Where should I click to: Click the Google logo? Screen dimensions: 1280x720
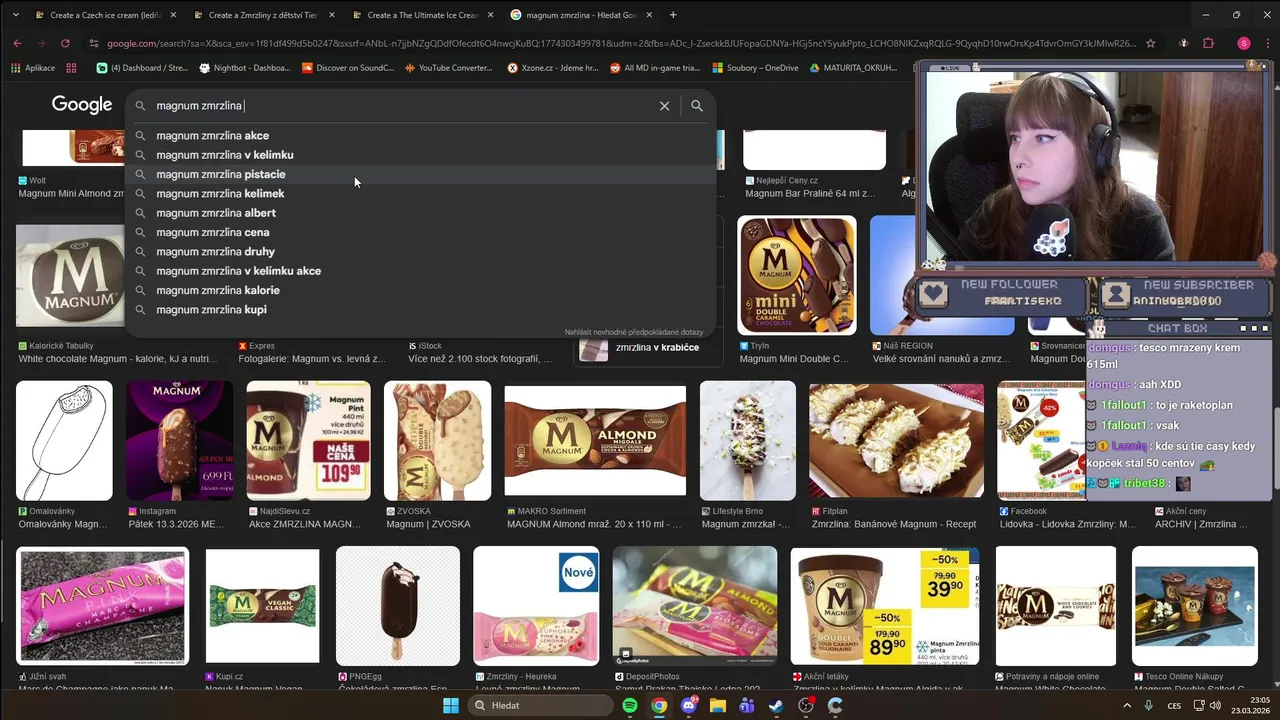[82, 105]
